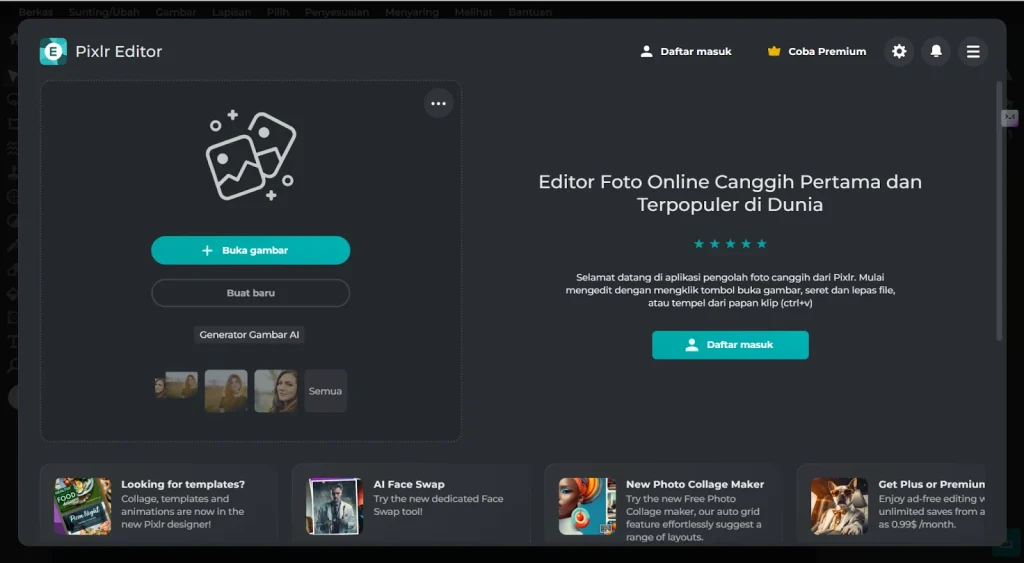Open the Looking for templates? card

159,504
